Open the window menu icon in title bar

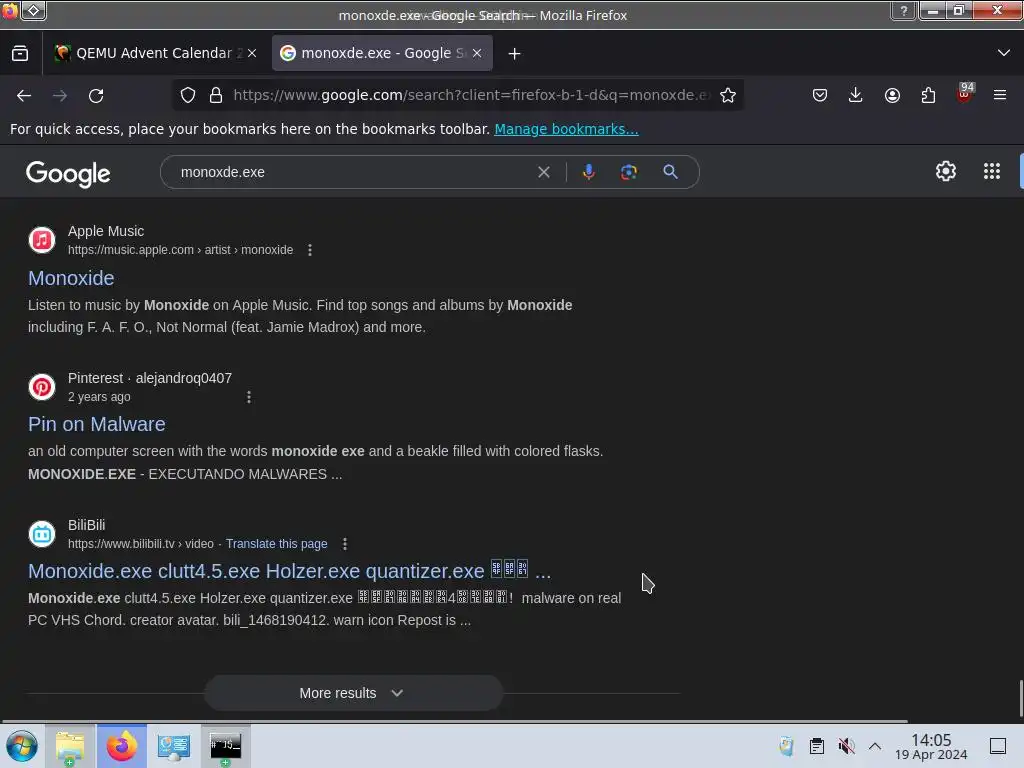pyautogui.click(x=10, y=11)
